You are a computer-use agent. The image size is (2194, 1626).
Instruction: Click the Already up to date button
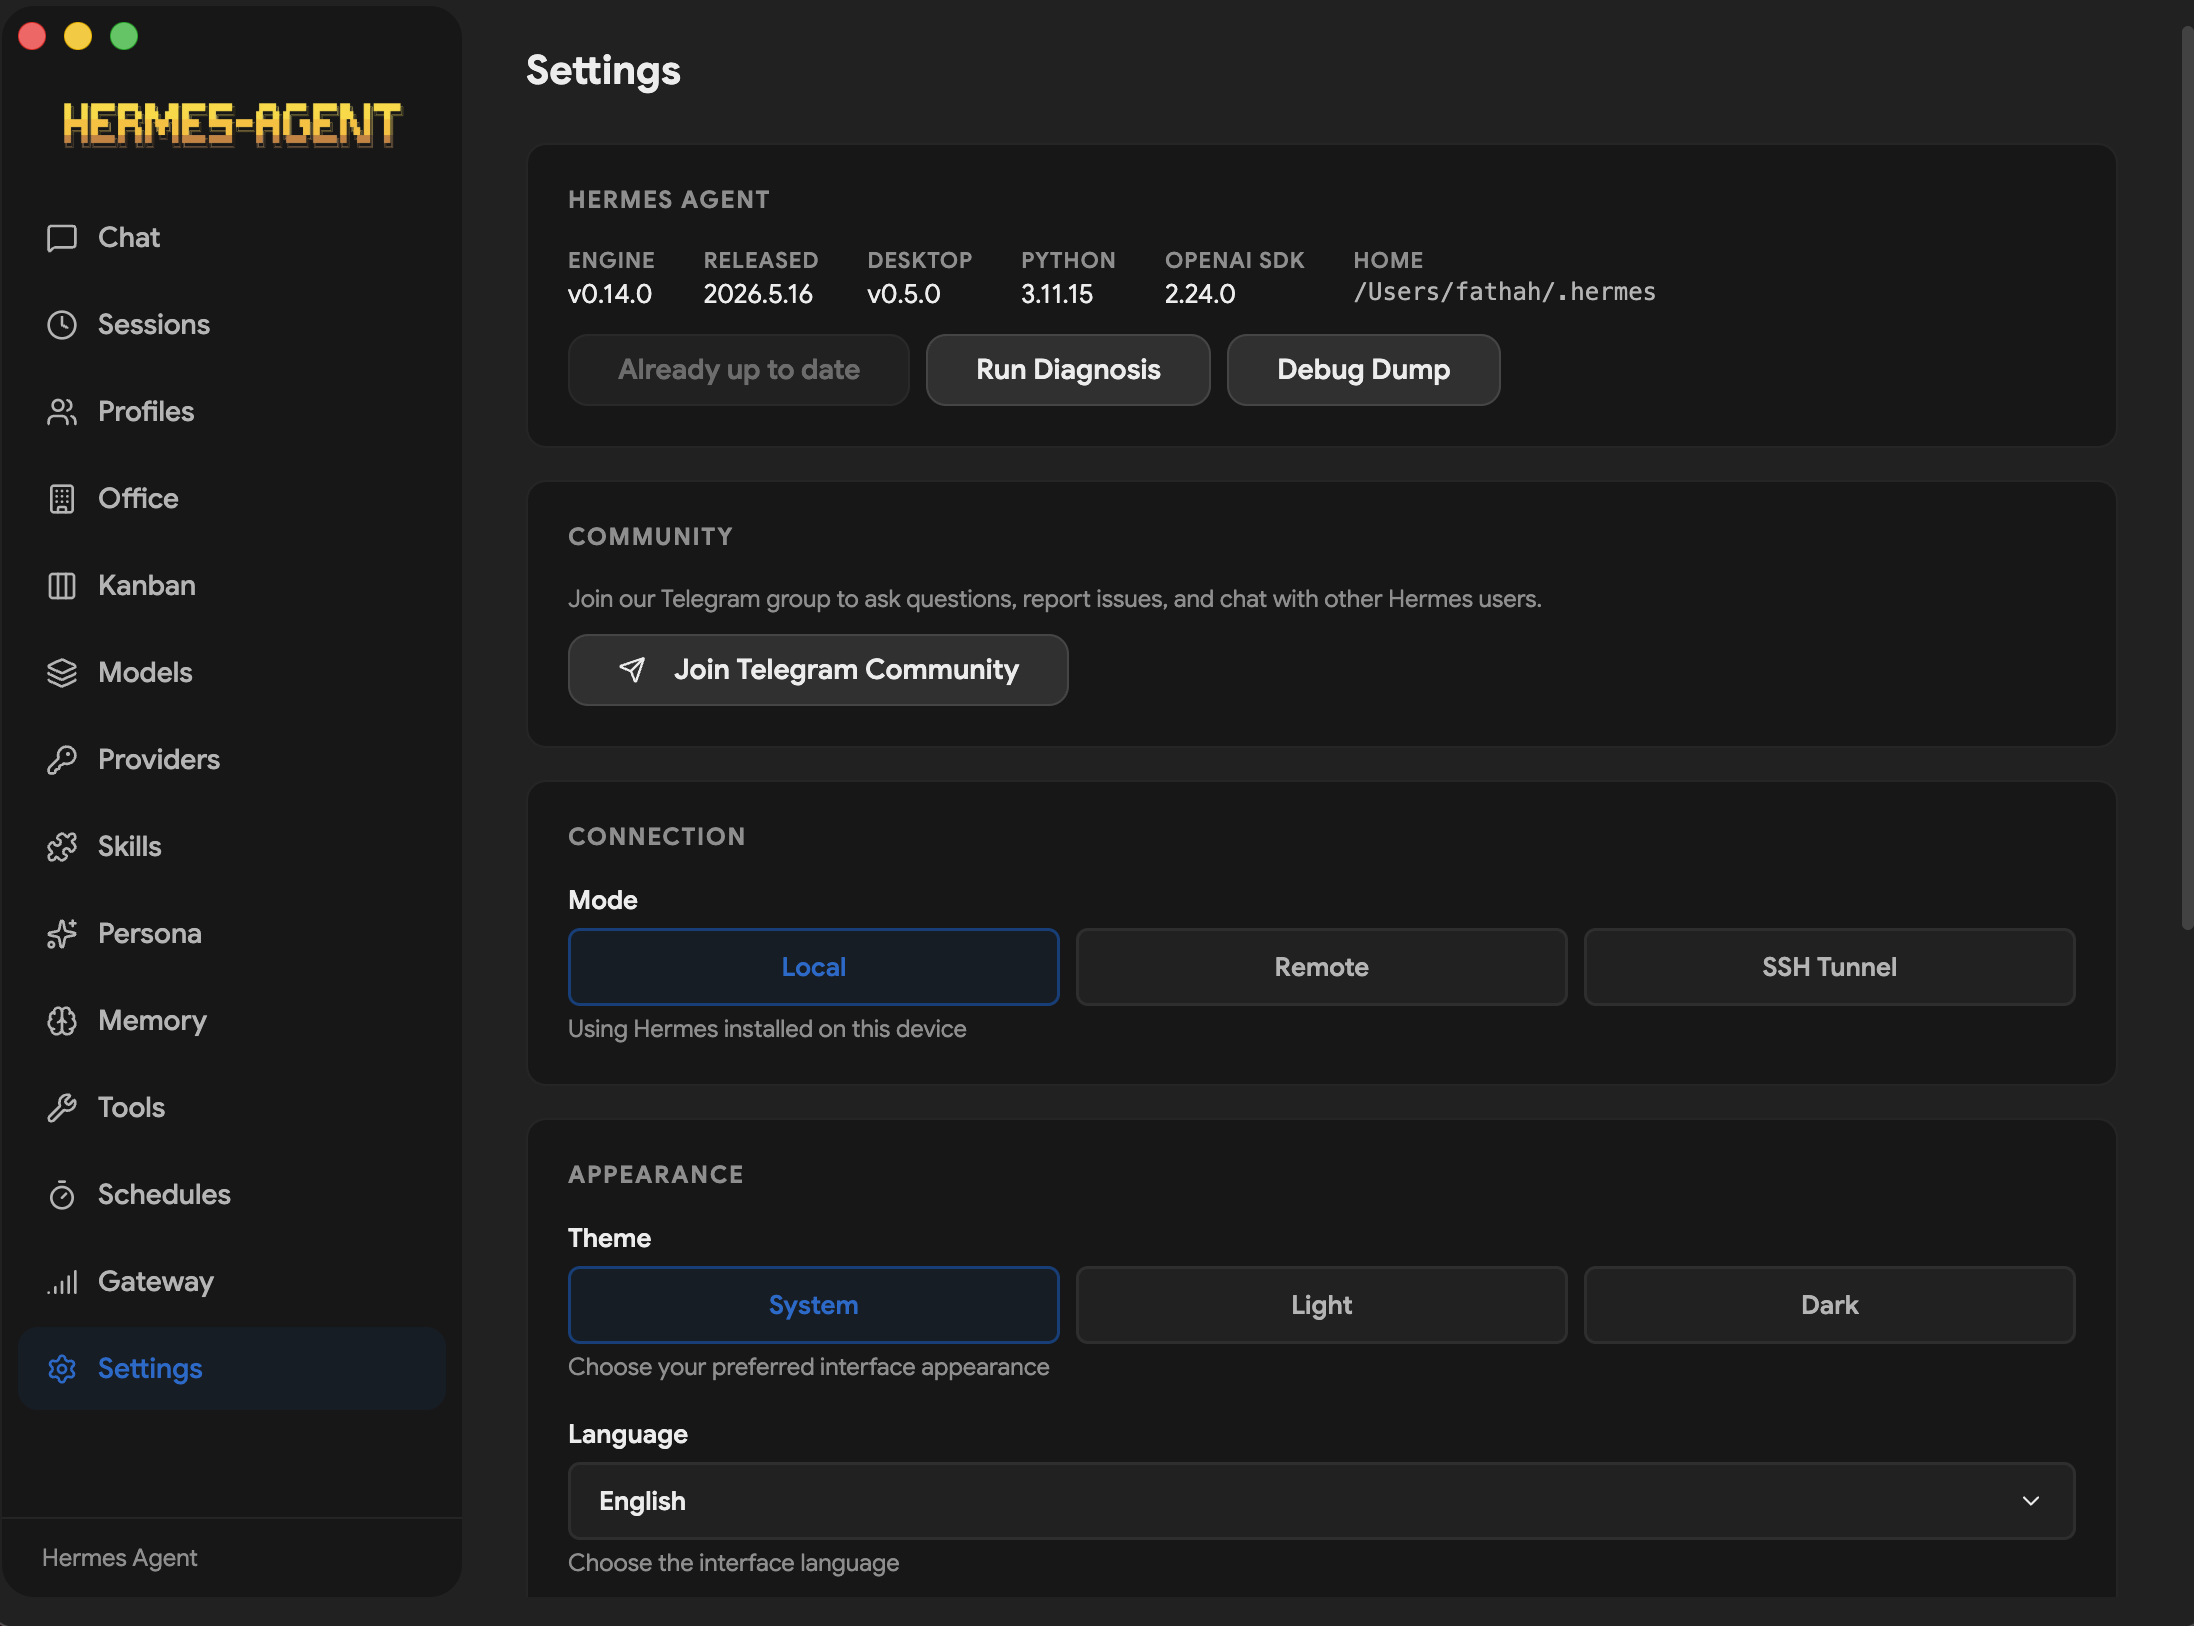point(739,370)
